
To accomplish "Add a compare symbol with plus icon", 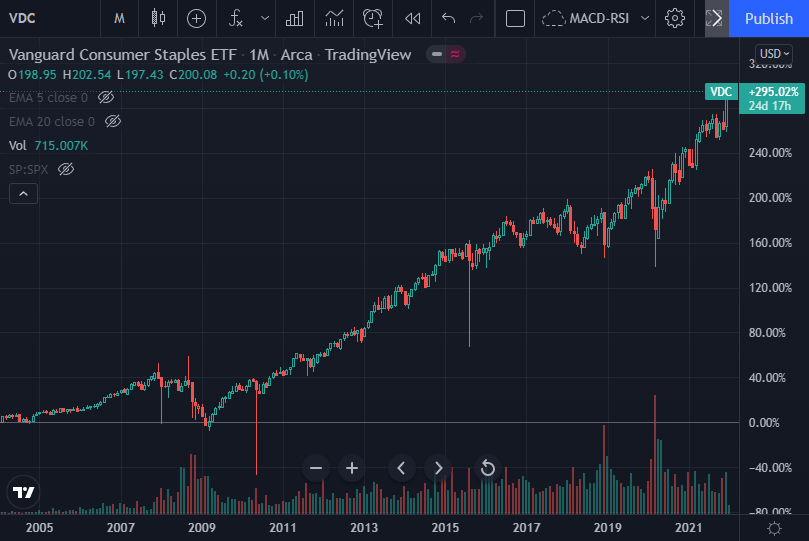I will (x=196, y=19).
